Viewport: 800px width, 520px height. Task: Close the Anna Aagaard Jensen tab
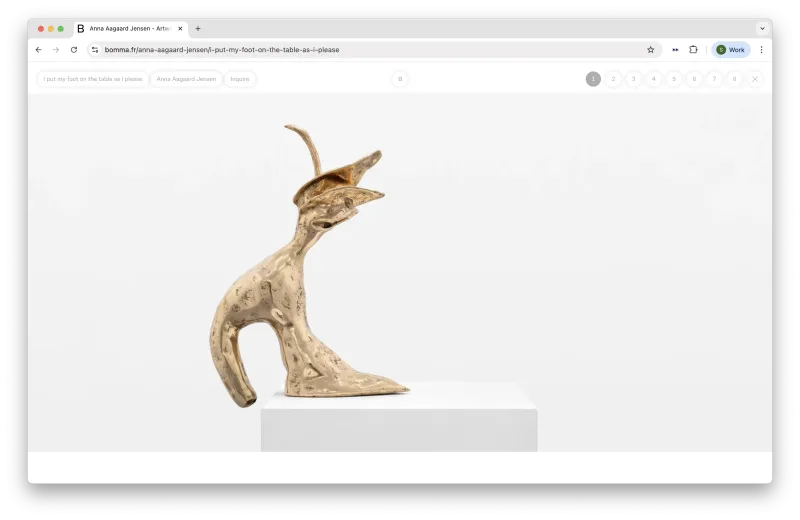[x=180, y=29]
